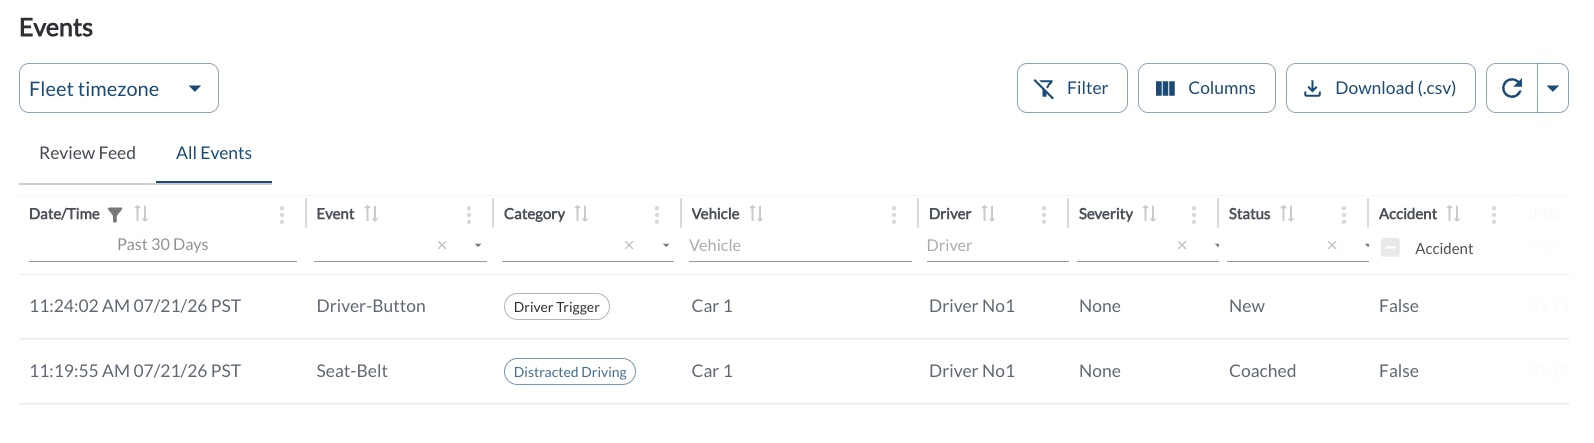Toggle the Accident filter checkbox
Screen dimensions: 1594x443
click(x=1390, y=247)
